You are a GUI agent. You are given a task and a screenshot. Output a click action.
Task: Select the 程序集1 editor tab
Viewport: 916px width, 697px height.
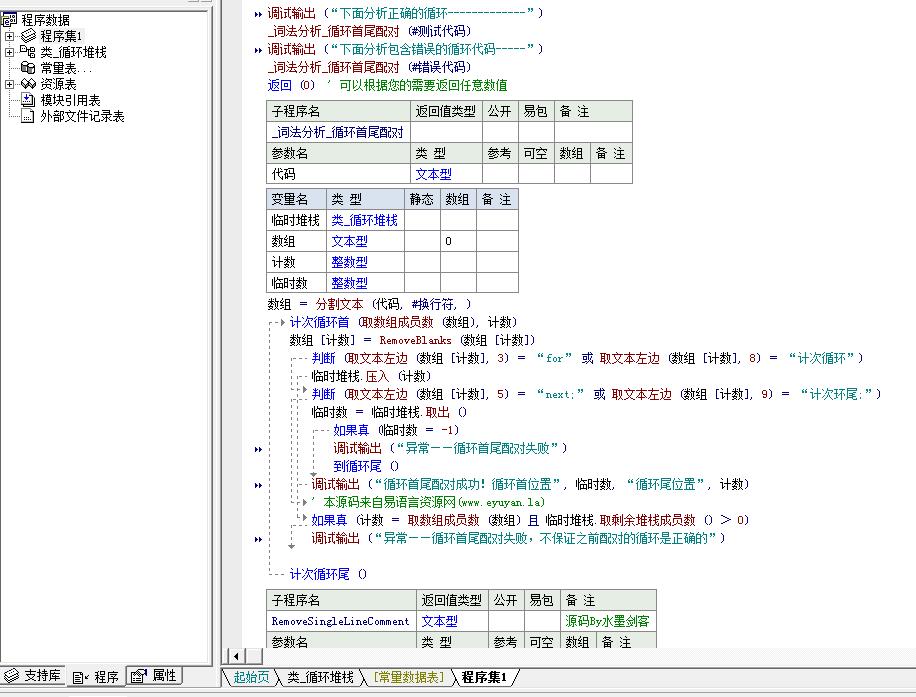coord(484,677)
